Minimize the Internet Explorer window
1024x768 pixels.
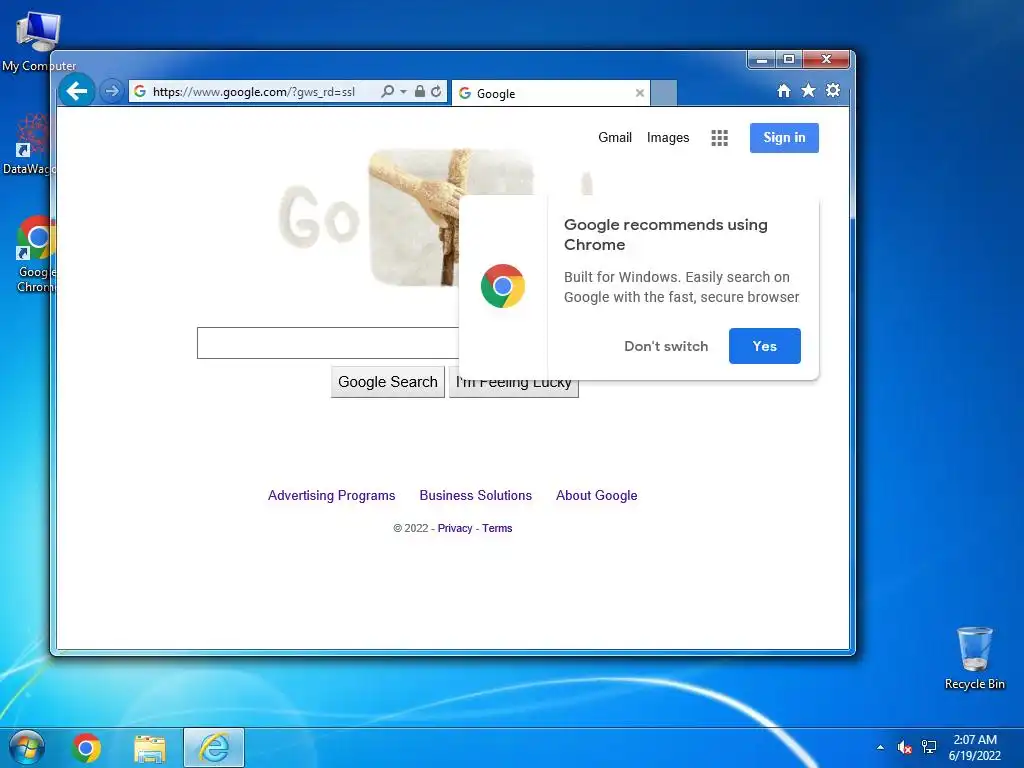(x=761, y=59)
